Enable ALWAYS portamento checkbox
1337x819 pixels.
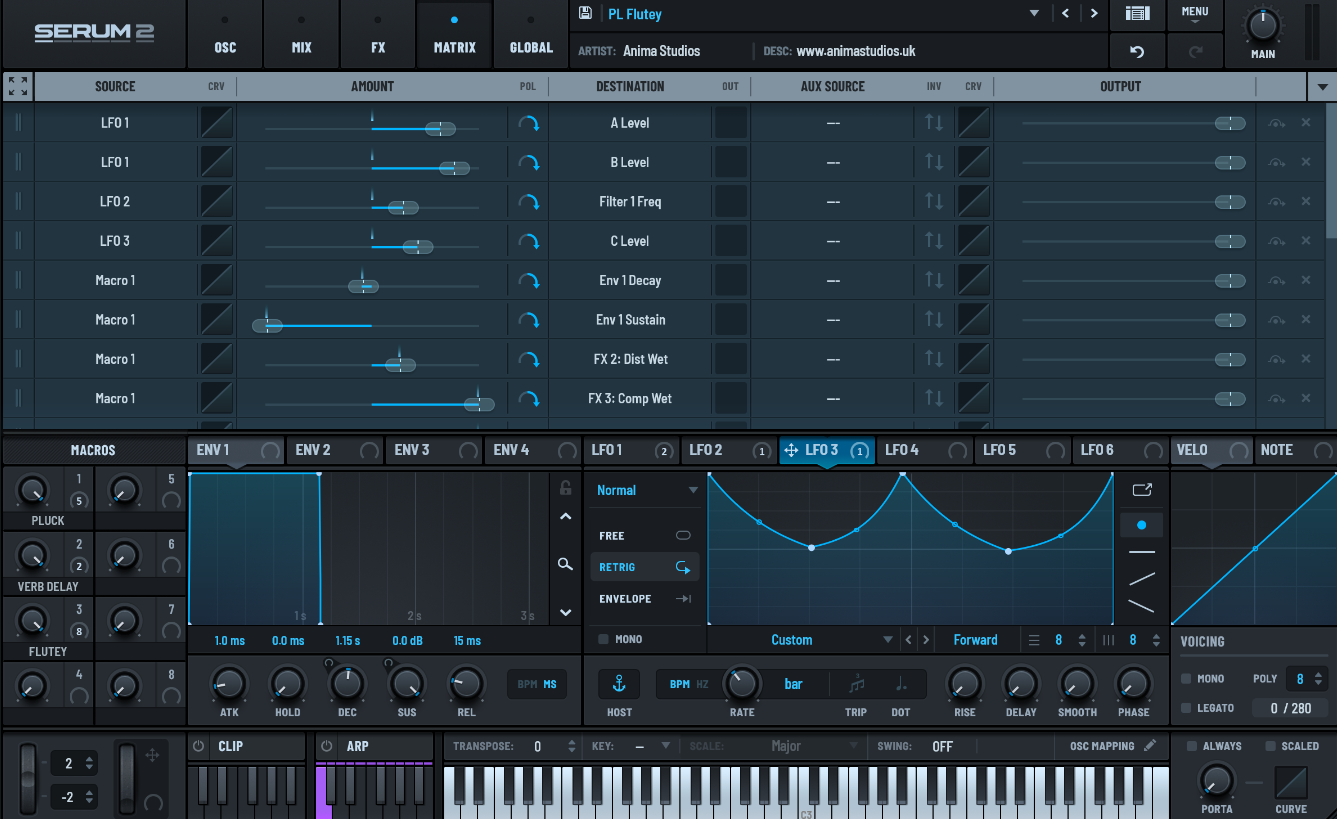pyautogui.click(x=1192, y=746)
